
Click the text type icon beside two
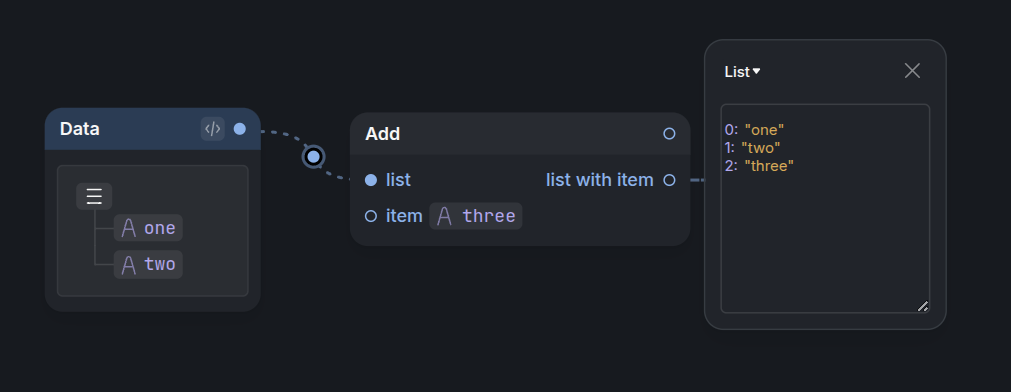tap(129, 264)
